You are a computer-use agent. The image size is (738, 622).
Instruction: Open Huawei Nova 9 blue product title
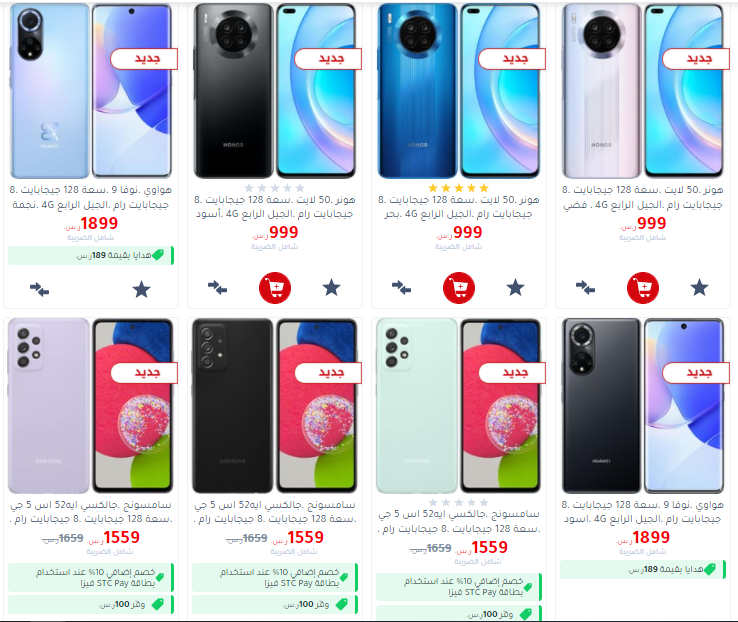point(91,197)
